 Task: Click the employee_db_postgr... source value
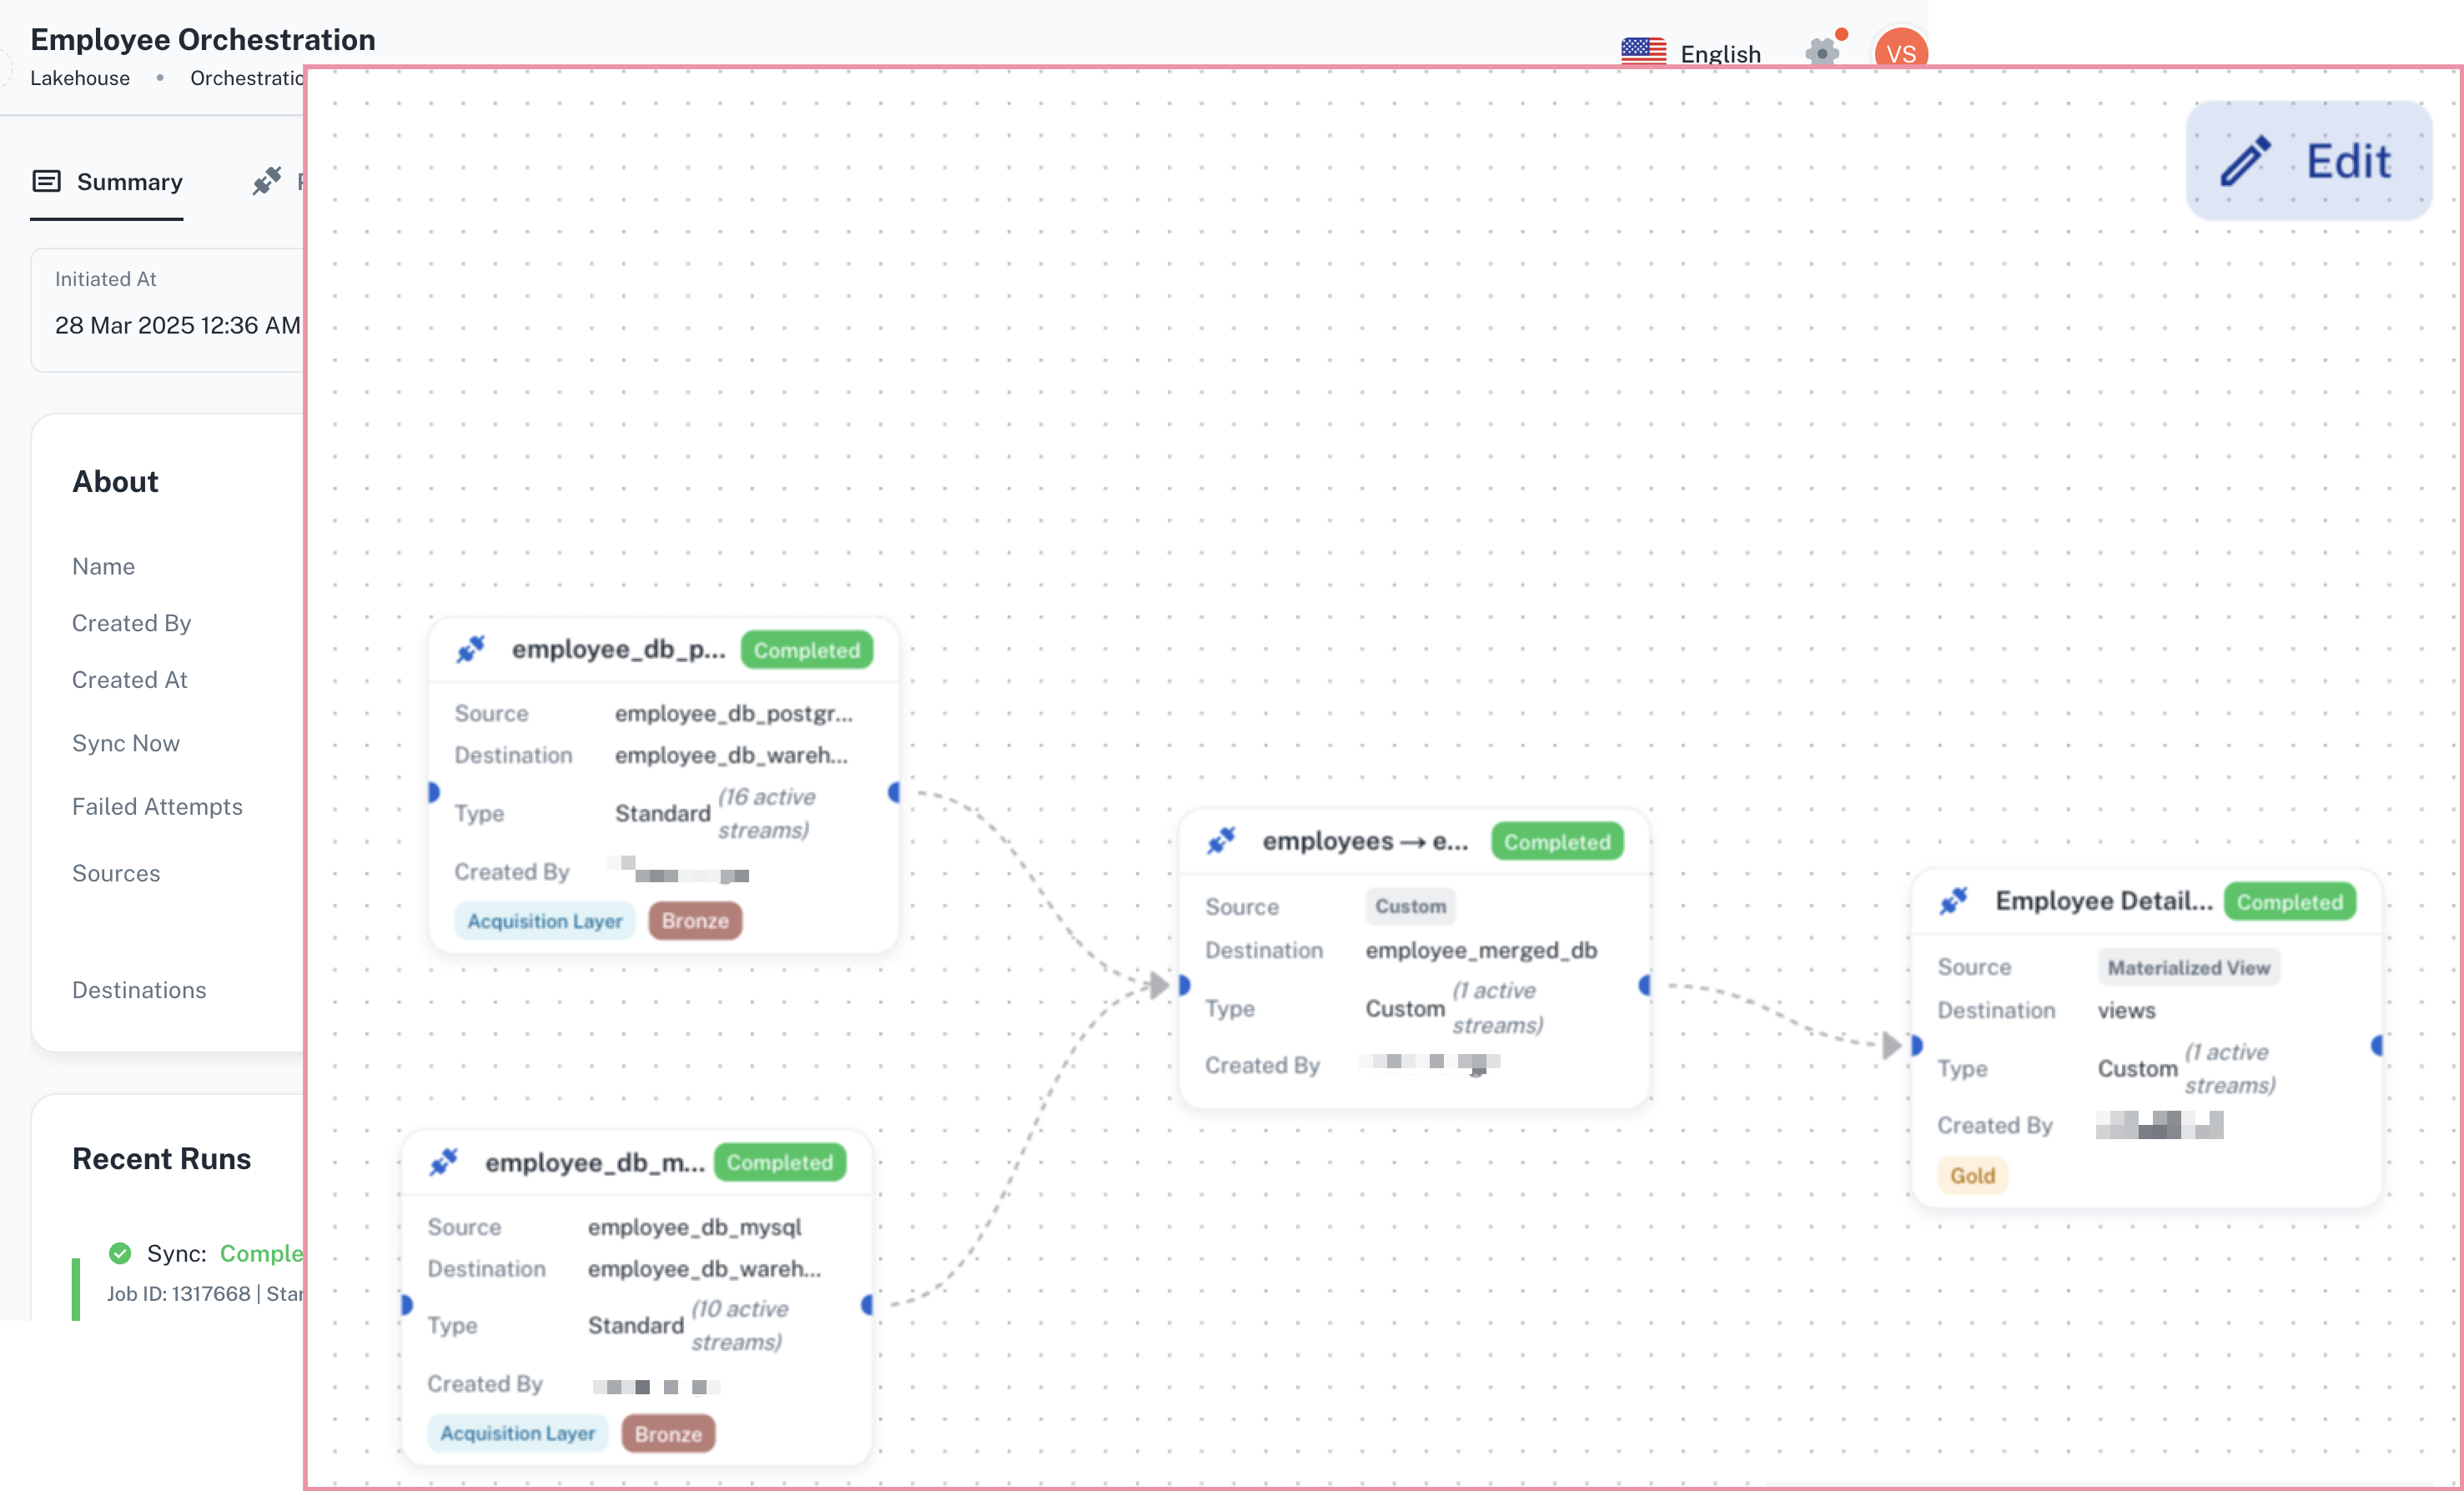(733, 713)
